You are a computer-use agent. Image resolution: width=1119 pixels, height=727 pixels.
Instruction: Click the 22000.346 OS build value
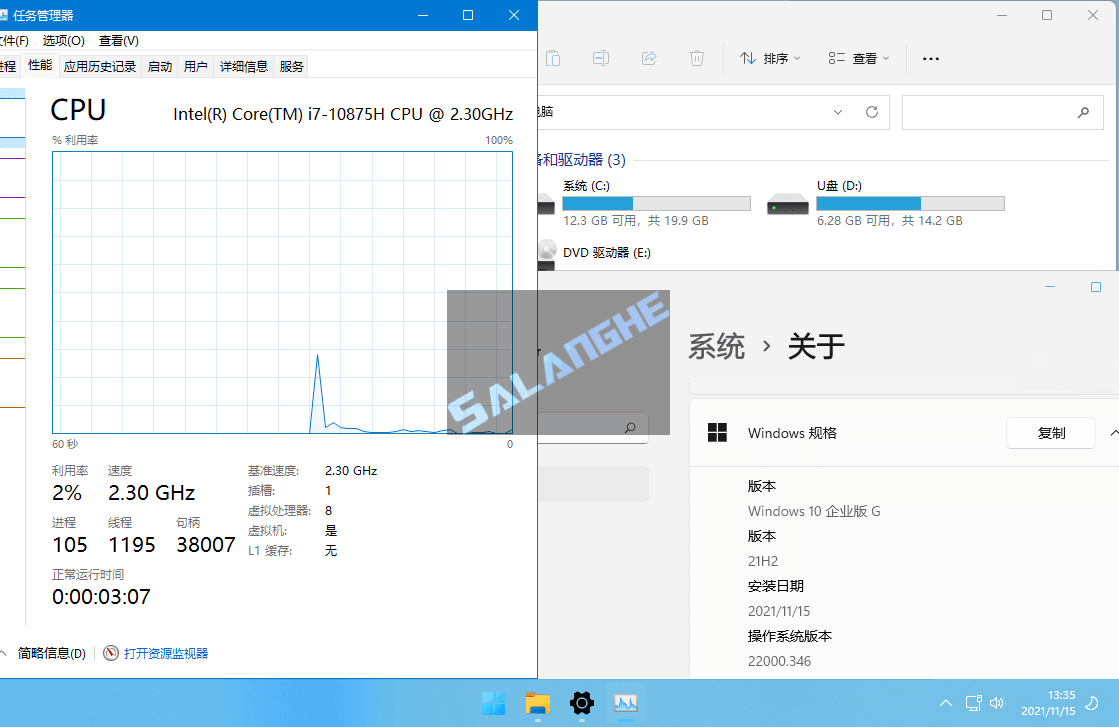click(779, 661)
